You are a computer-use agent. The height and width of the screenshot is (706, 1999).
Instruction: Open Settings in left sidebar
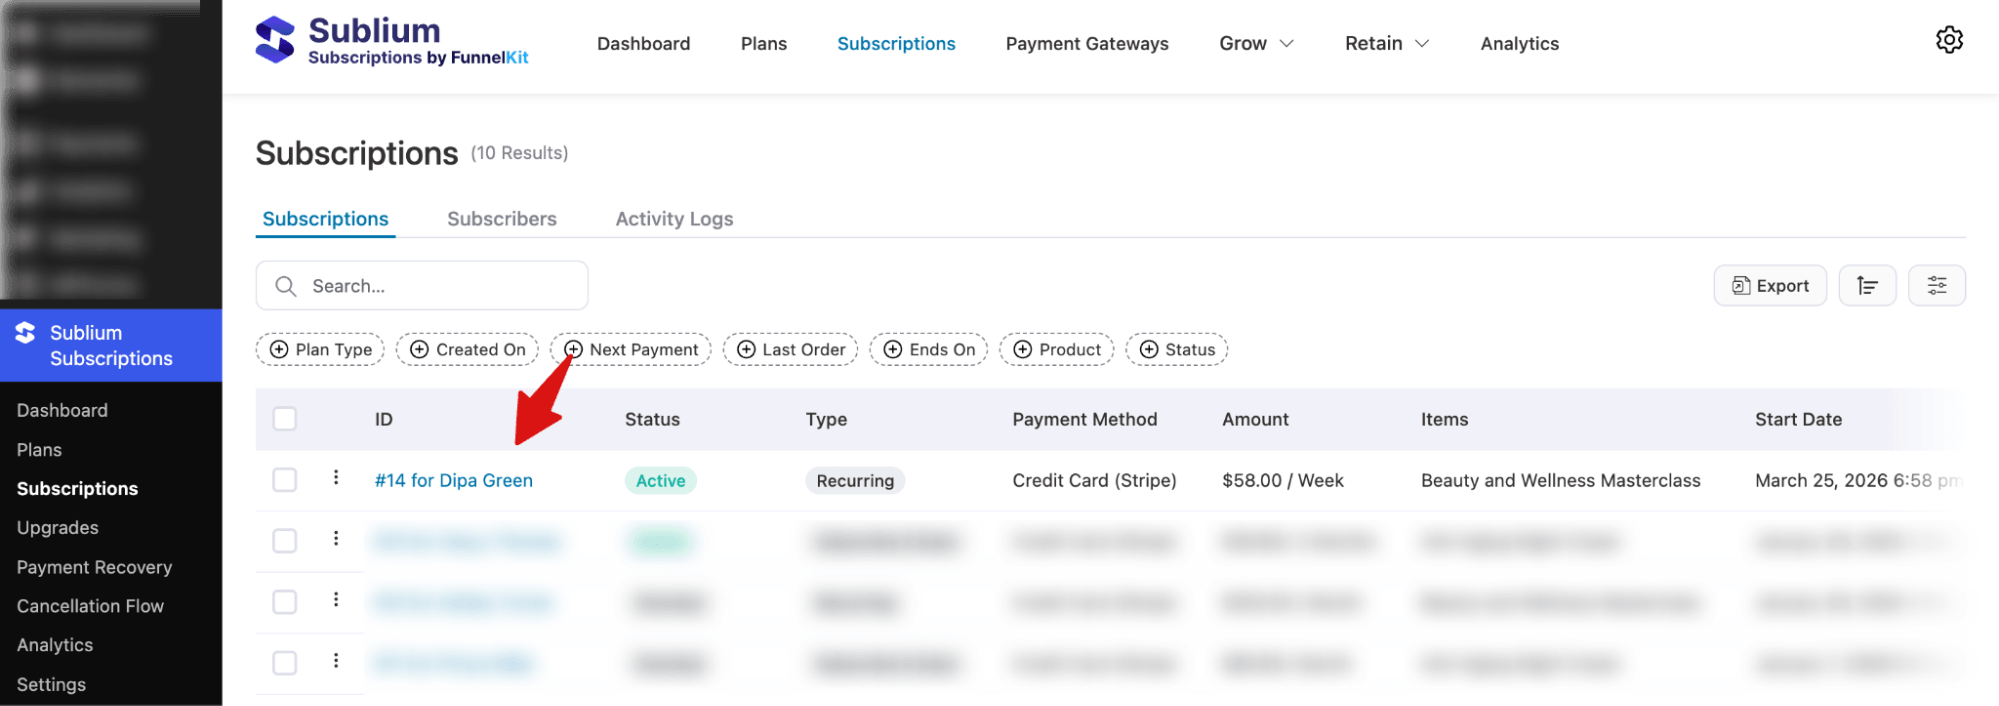click(51, 685)
